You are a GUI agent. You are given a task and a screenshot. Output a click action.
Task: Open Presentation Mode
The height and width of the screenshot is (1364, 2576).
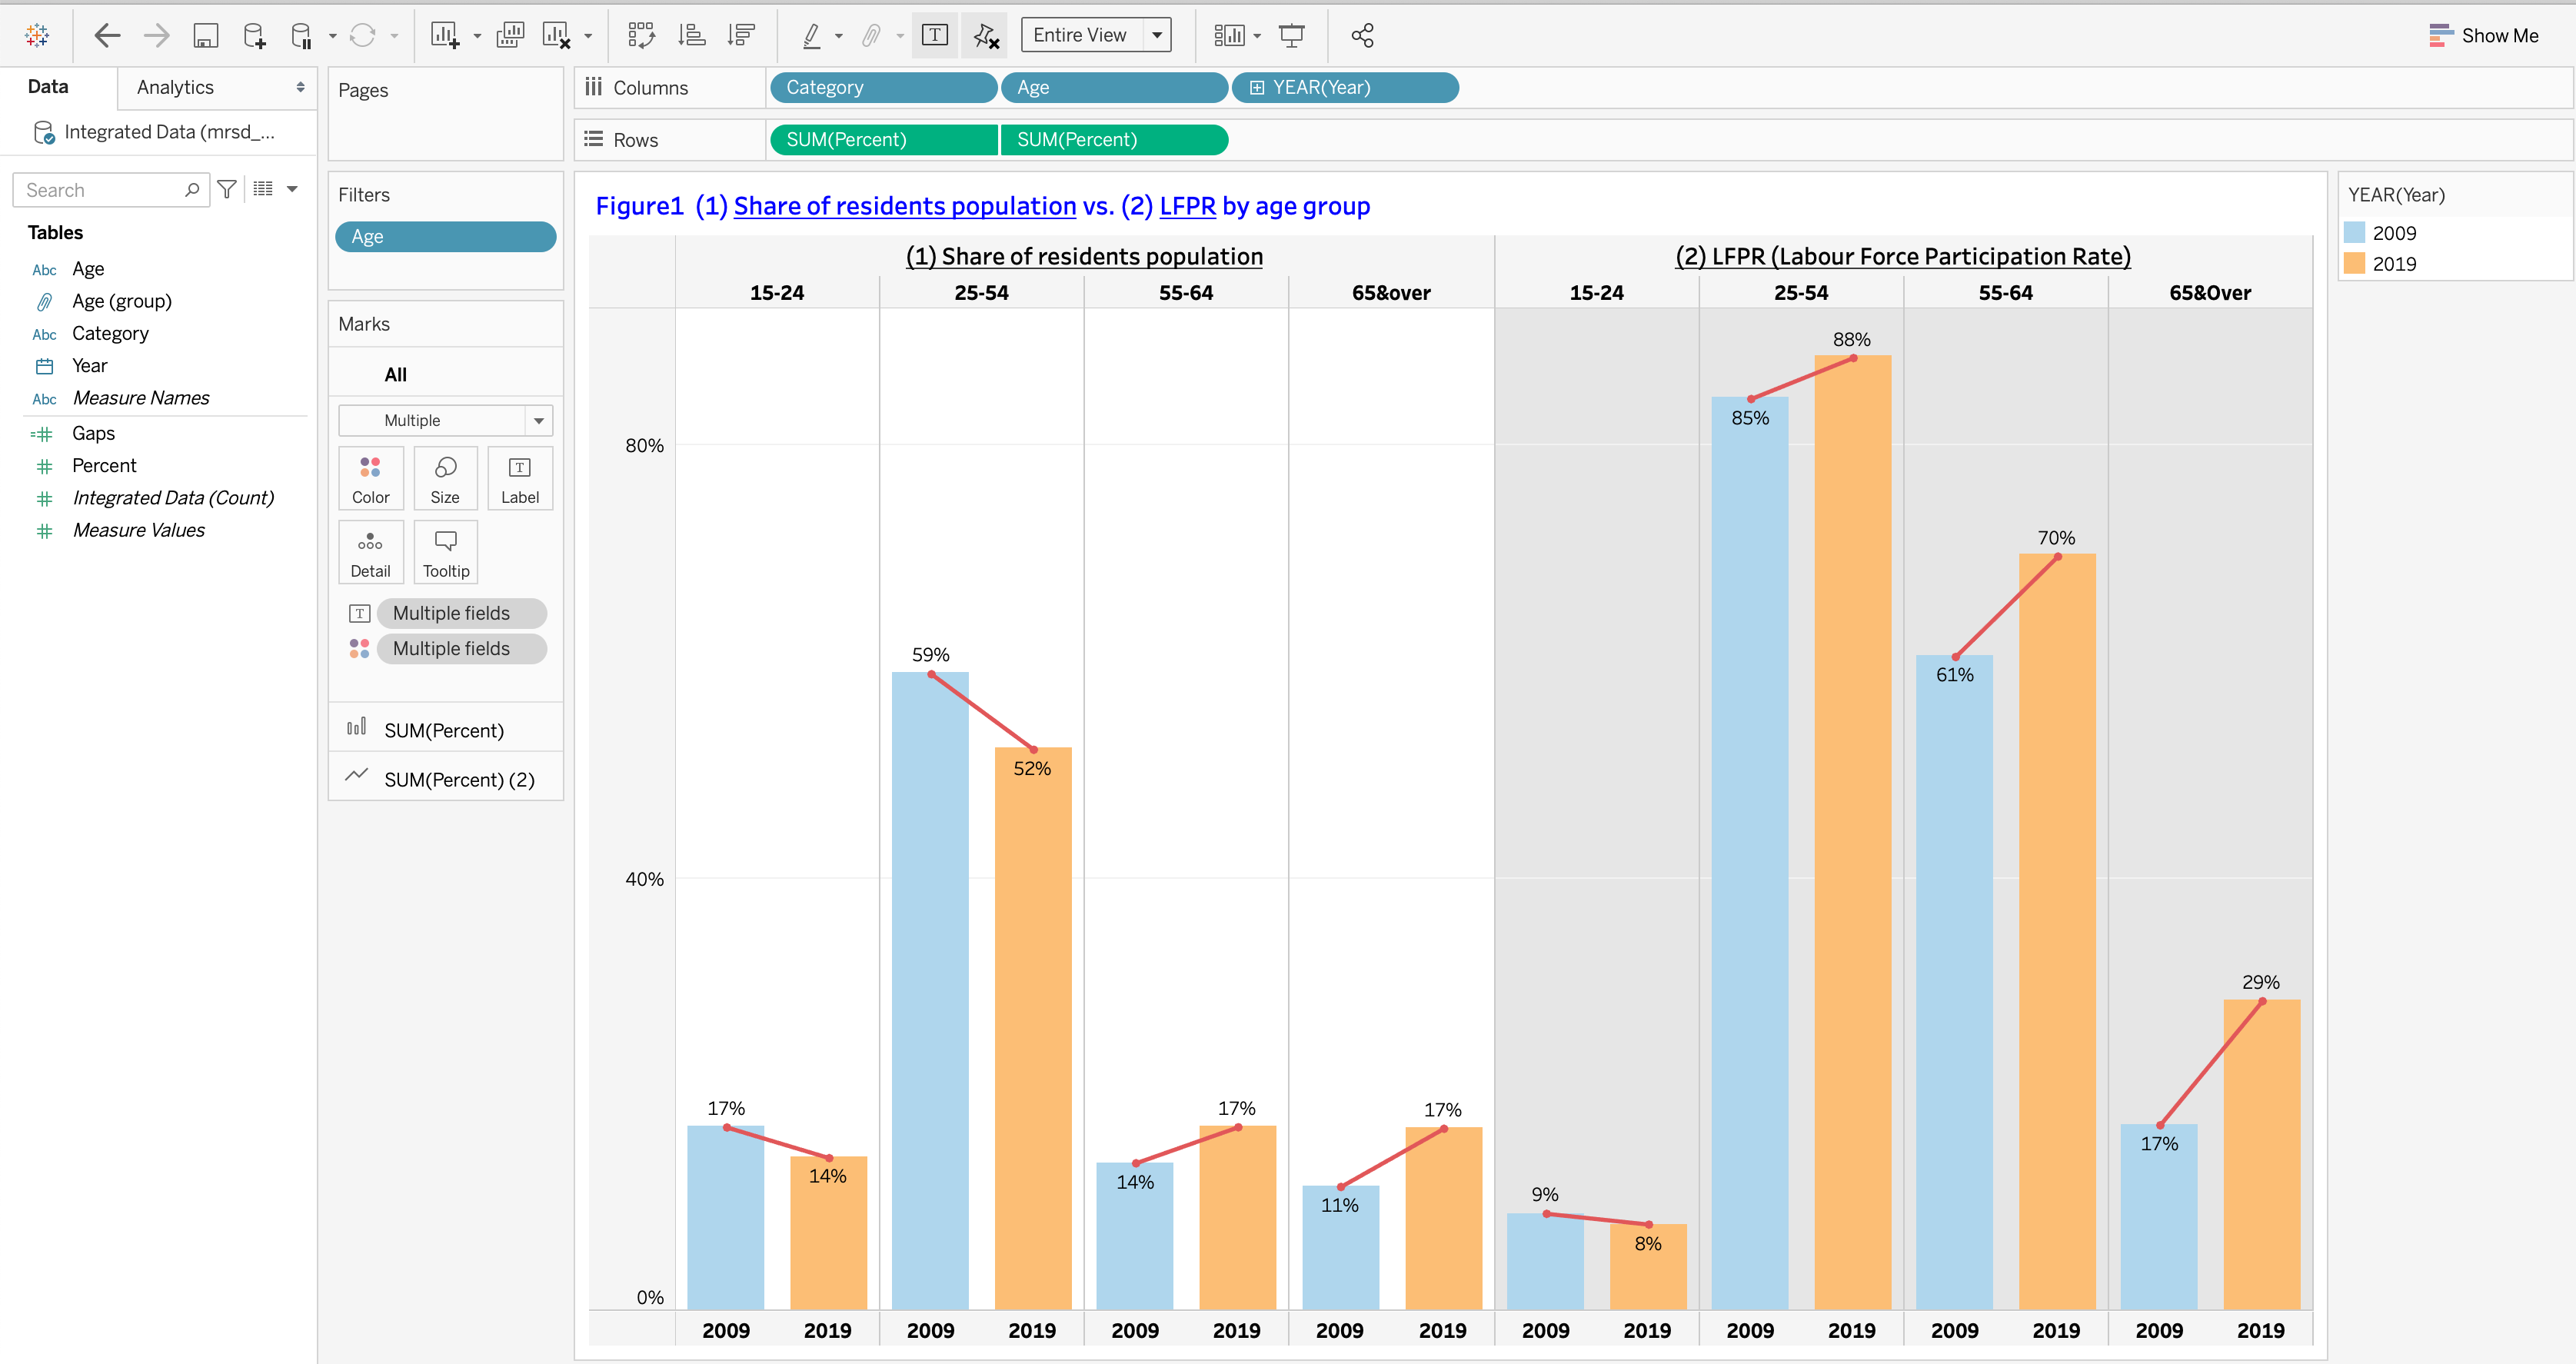(x=1291, y=36)
